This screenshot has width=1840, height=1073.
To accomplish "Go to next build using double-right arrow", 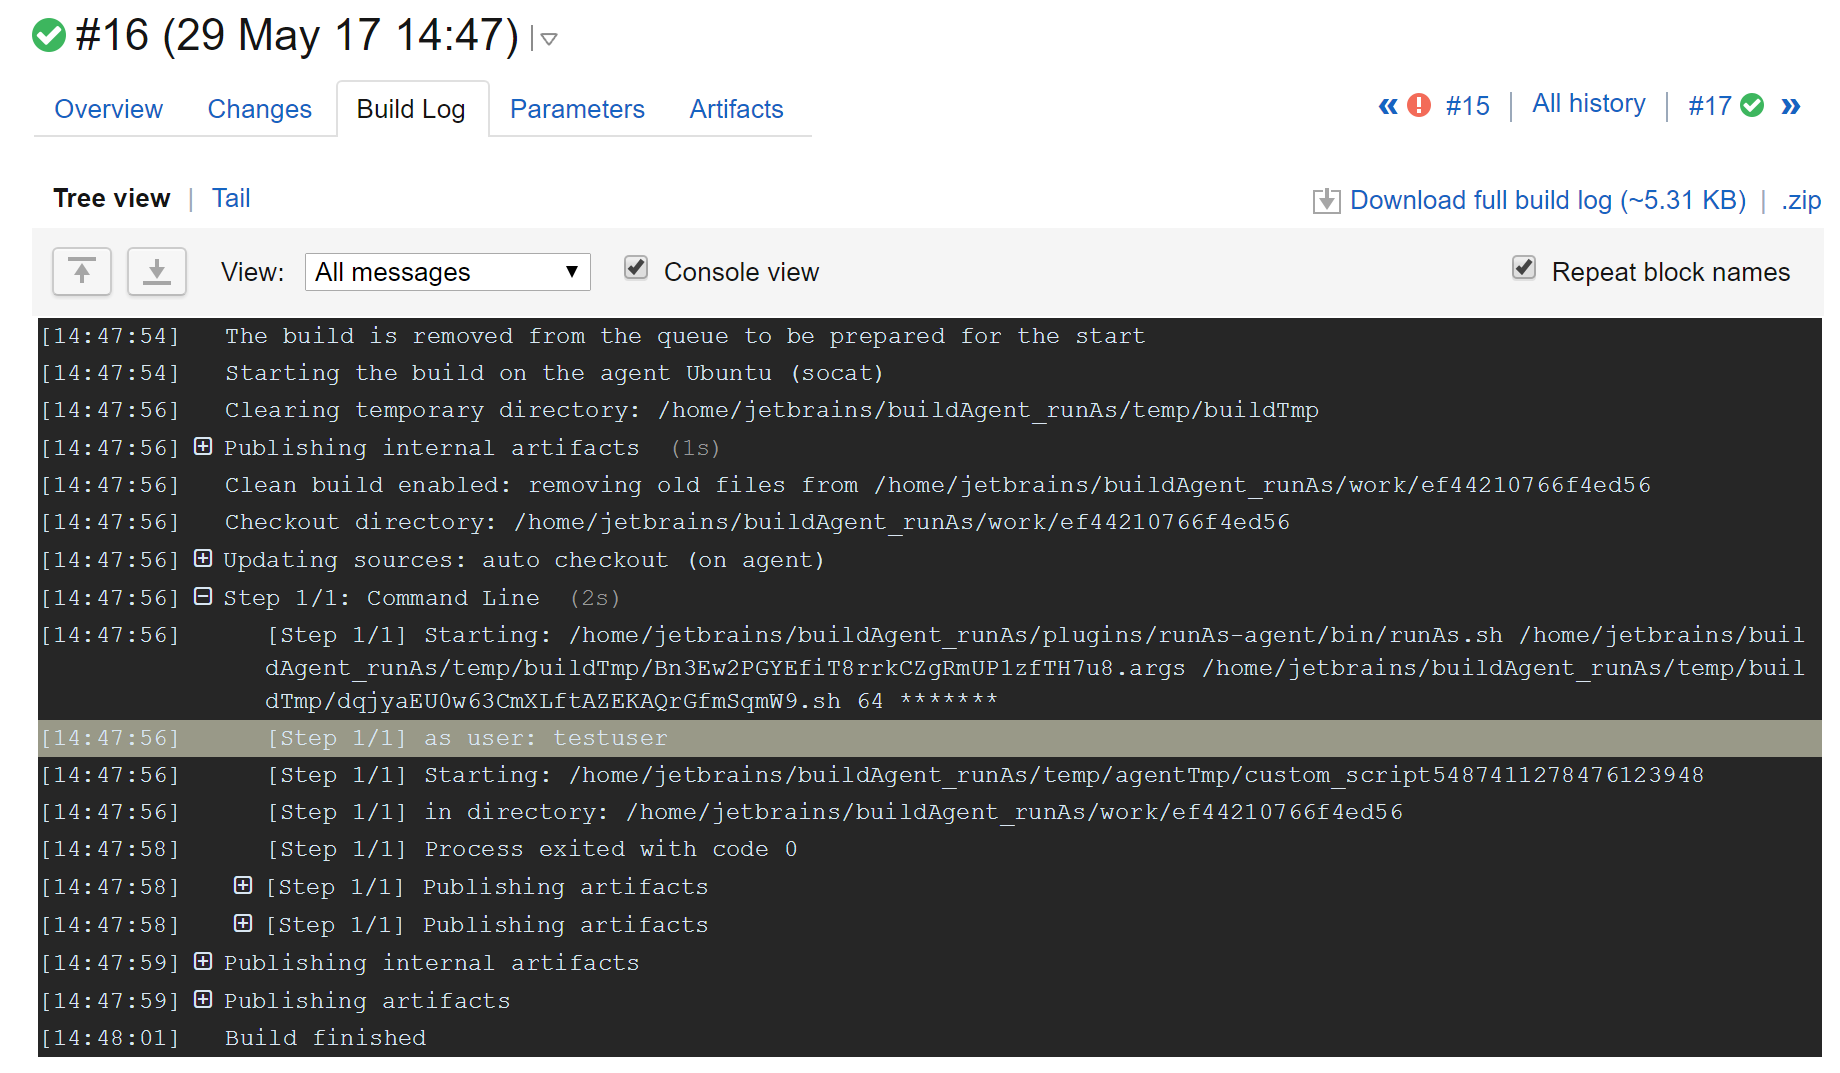I will click(x=1790, y=106).
